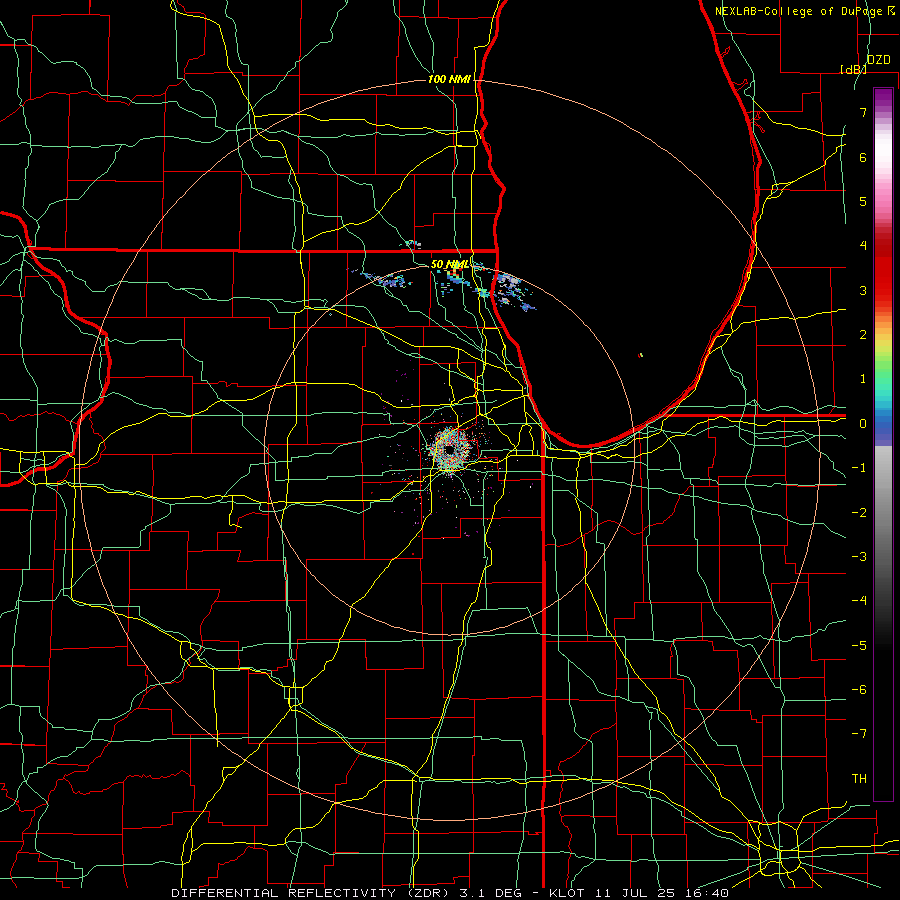The image size is (900, 900).
Task: Click the -3 value on the color scale
Action: tap(859, 557)
